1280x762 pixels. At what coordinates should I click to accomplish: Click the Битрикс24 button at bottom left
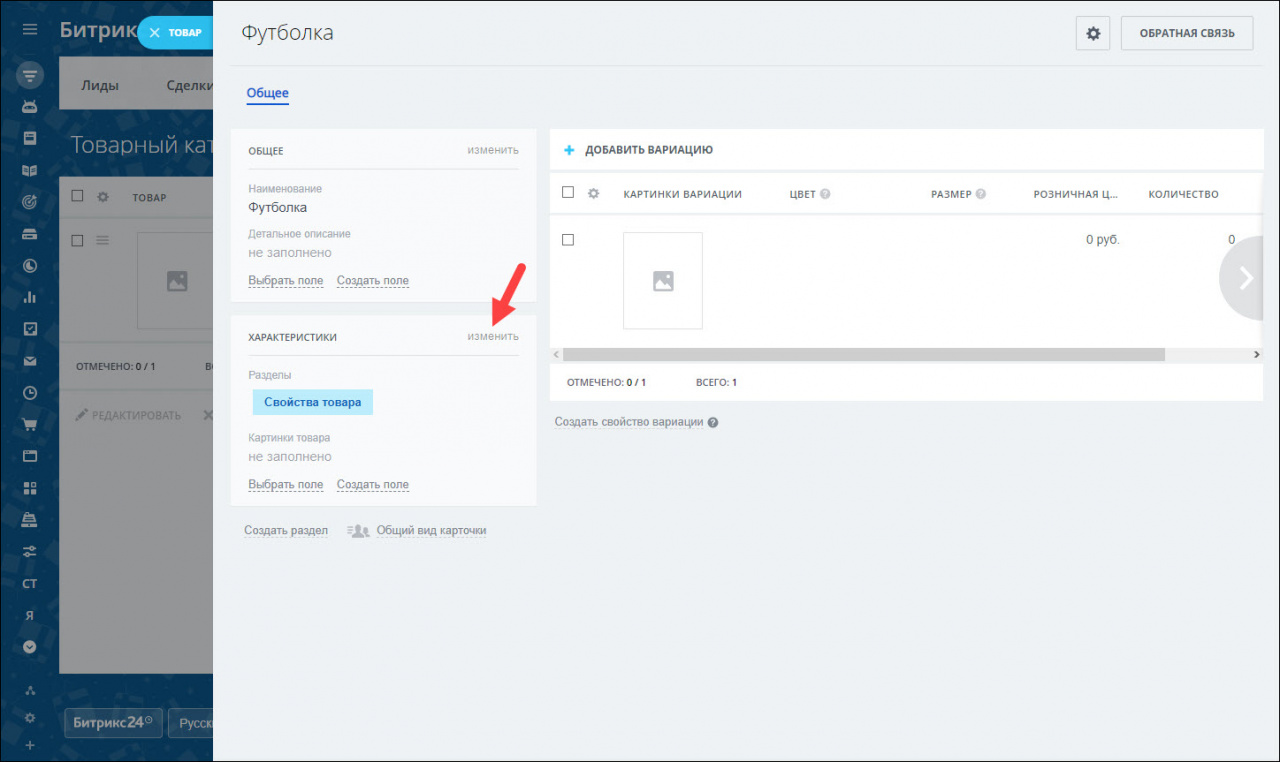click(112, 723)
